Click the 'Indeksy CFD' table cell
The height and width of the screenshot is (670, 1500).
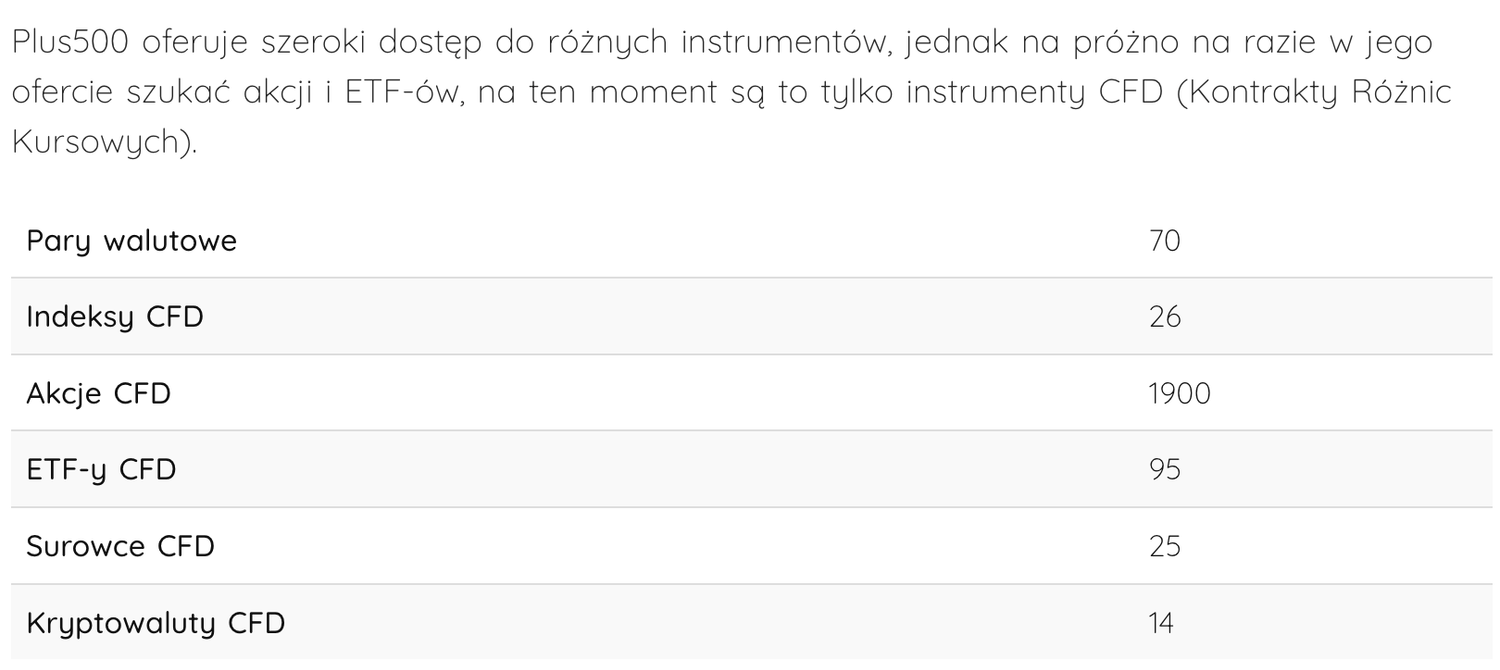[x=115, y=317]
